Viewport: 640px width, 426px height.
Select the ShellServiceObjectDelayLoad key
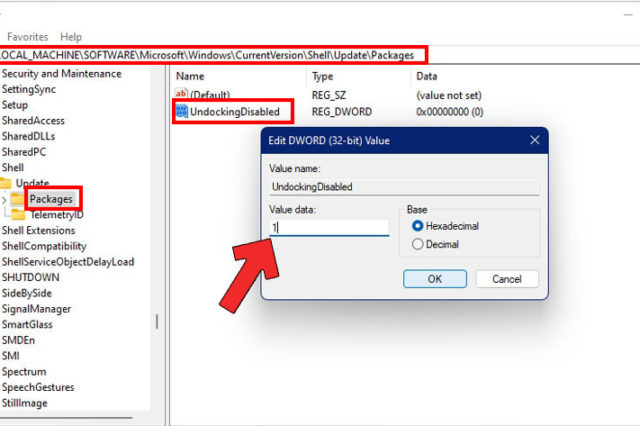click(68, 262)
